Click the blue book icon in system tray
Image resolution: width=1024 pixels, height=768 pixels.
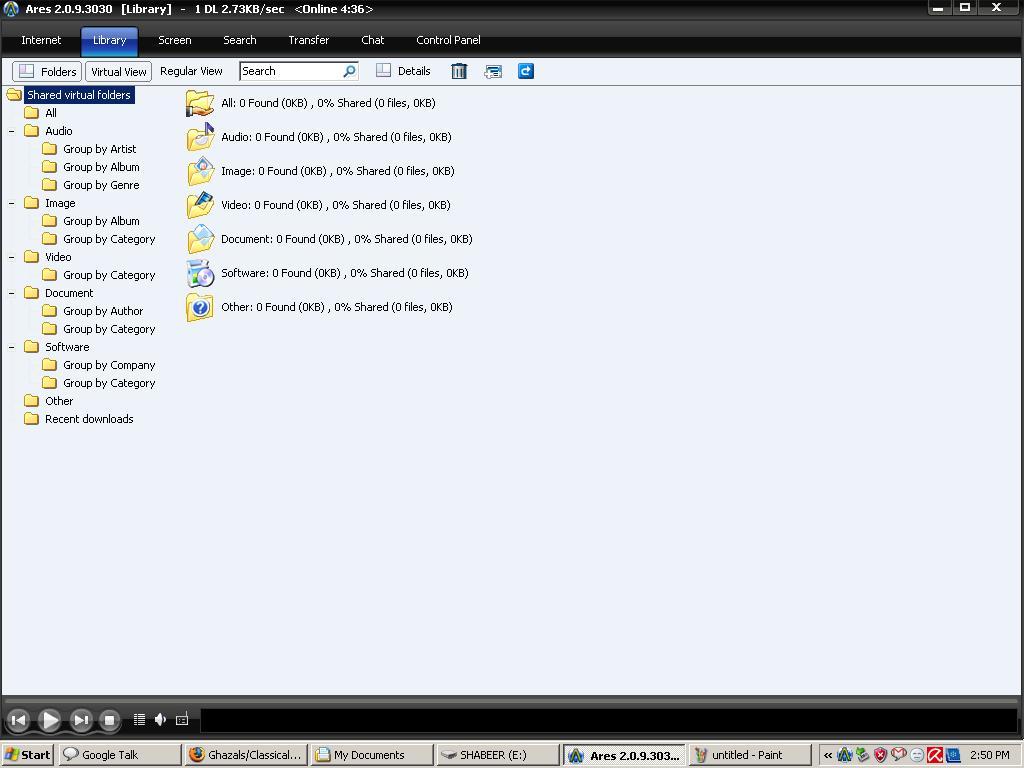click(953, 755)
